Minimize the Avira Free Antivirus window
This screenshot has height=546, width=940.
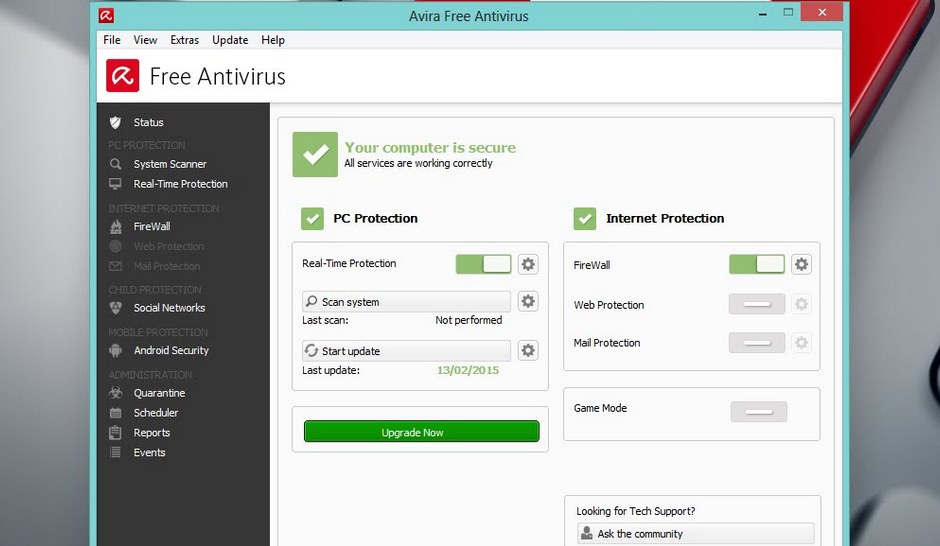tap(763, 13)
